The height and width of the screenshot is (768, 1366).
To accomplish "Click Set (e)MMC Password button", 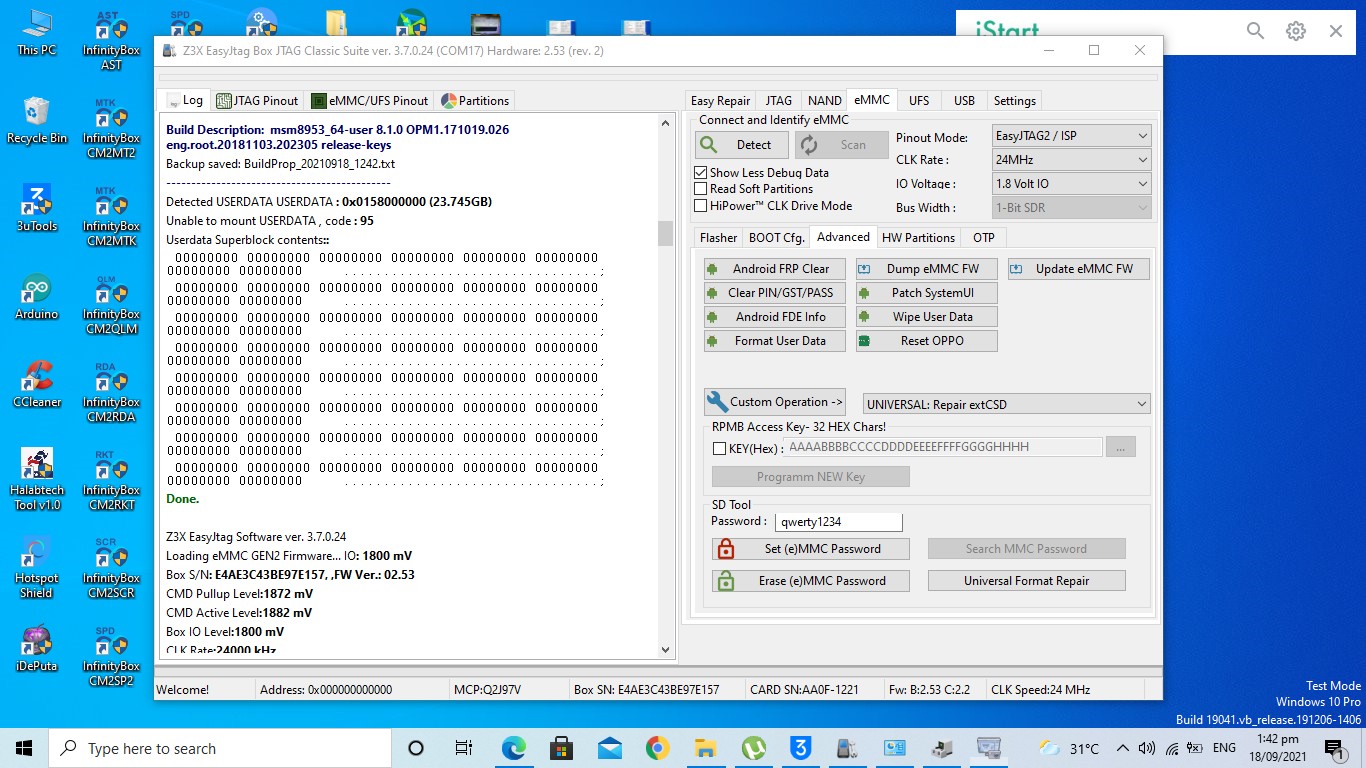I will point(811,549).
